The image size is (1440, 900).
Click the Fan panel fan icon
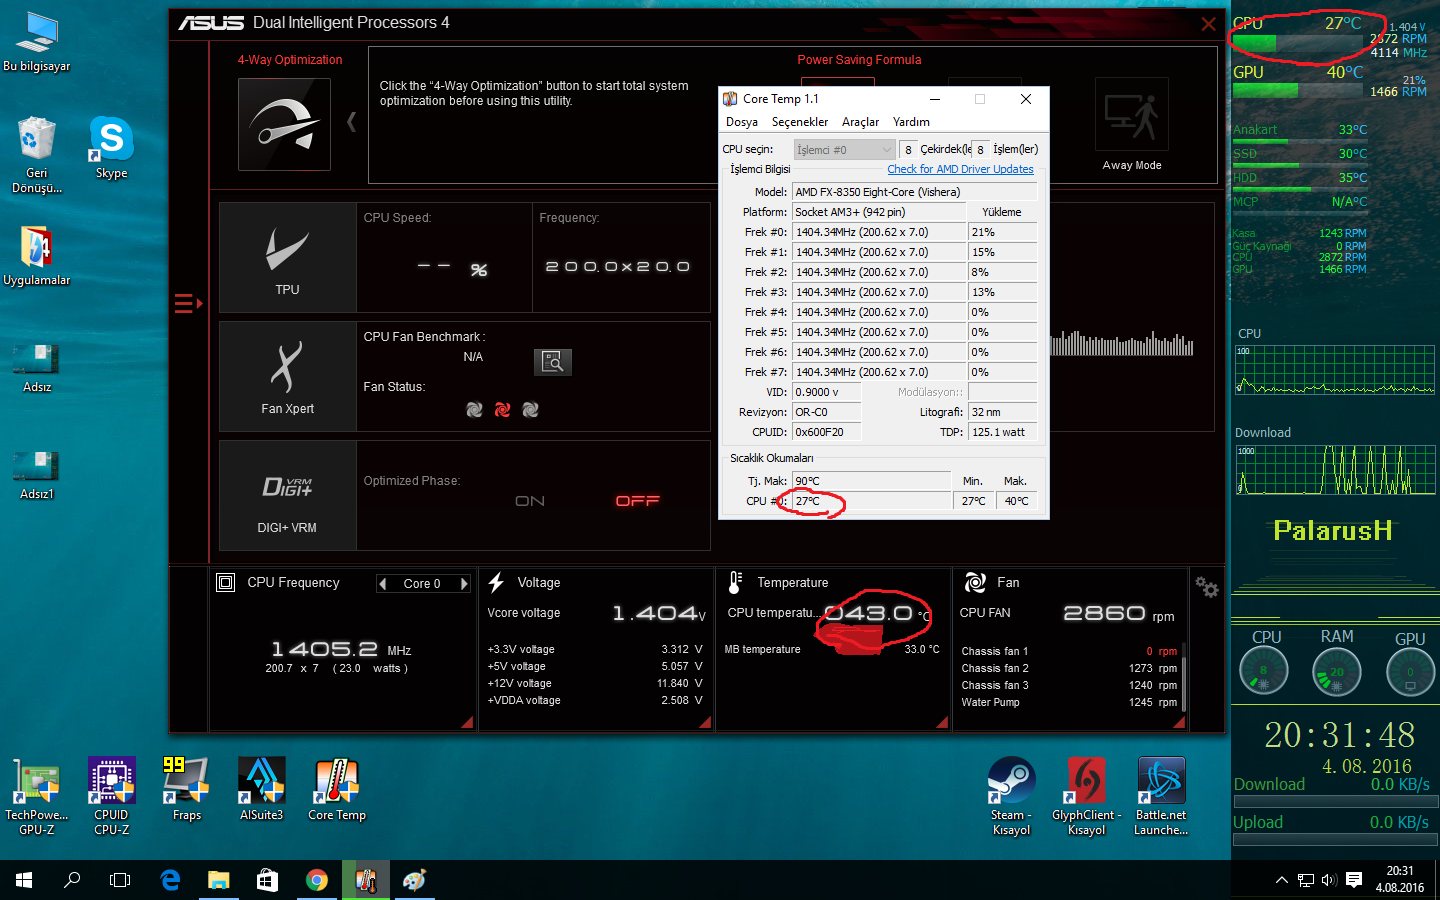tap(975, 582)
